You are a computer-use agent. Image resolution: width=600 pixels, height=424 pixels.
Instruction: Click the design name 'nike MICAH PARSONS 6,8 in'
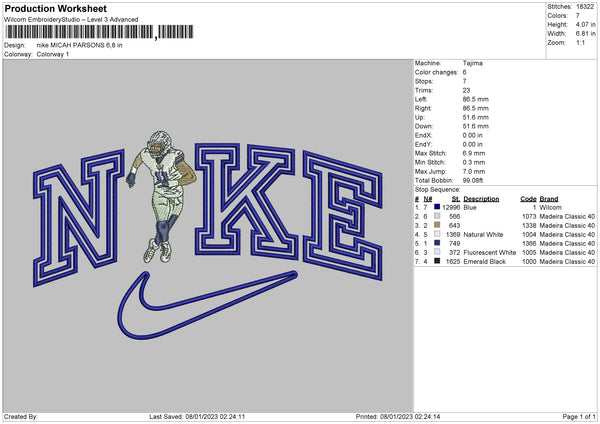coord(79,45)
